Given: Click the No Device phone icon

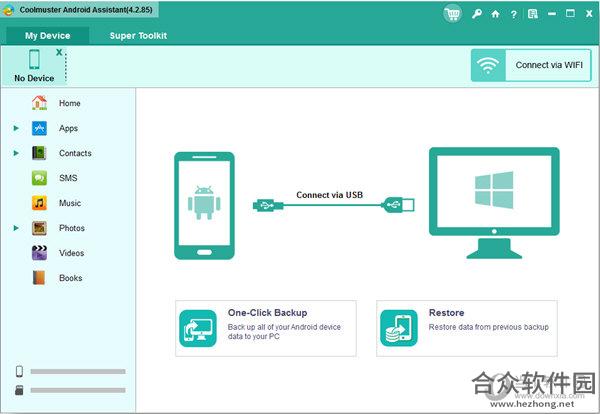Looking at the screenshot, I should [34, 60].
